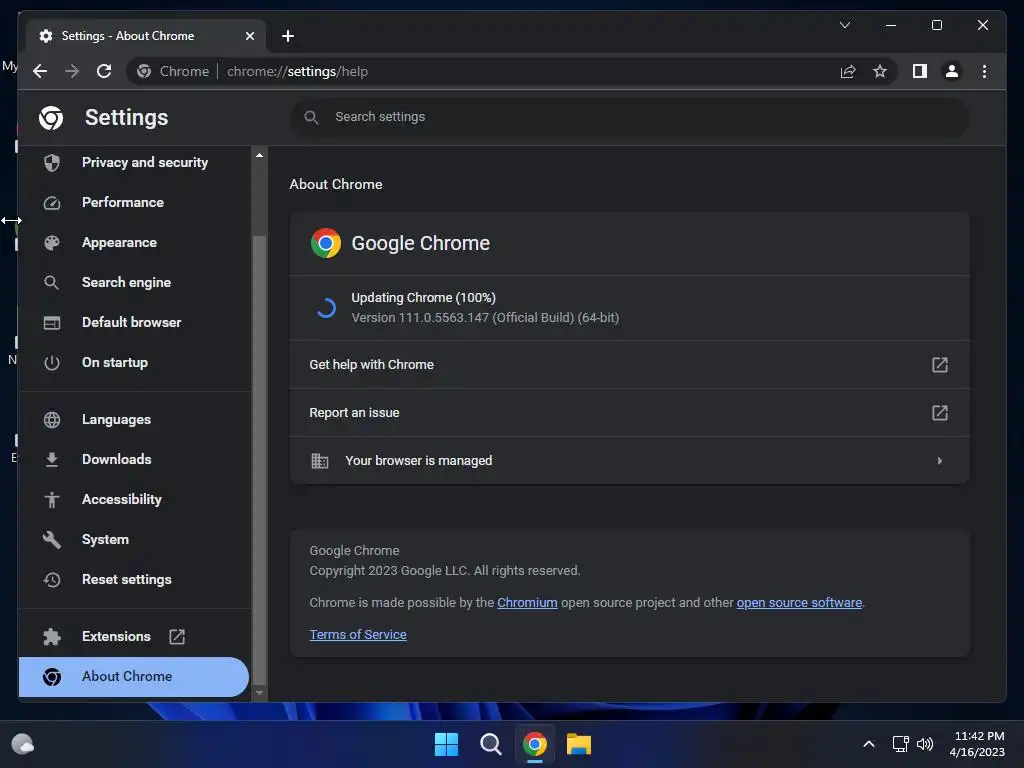This screenshot has height=768, width=1024.
Task: Open Windows taskbar search
Action: (x=490, y=744)
